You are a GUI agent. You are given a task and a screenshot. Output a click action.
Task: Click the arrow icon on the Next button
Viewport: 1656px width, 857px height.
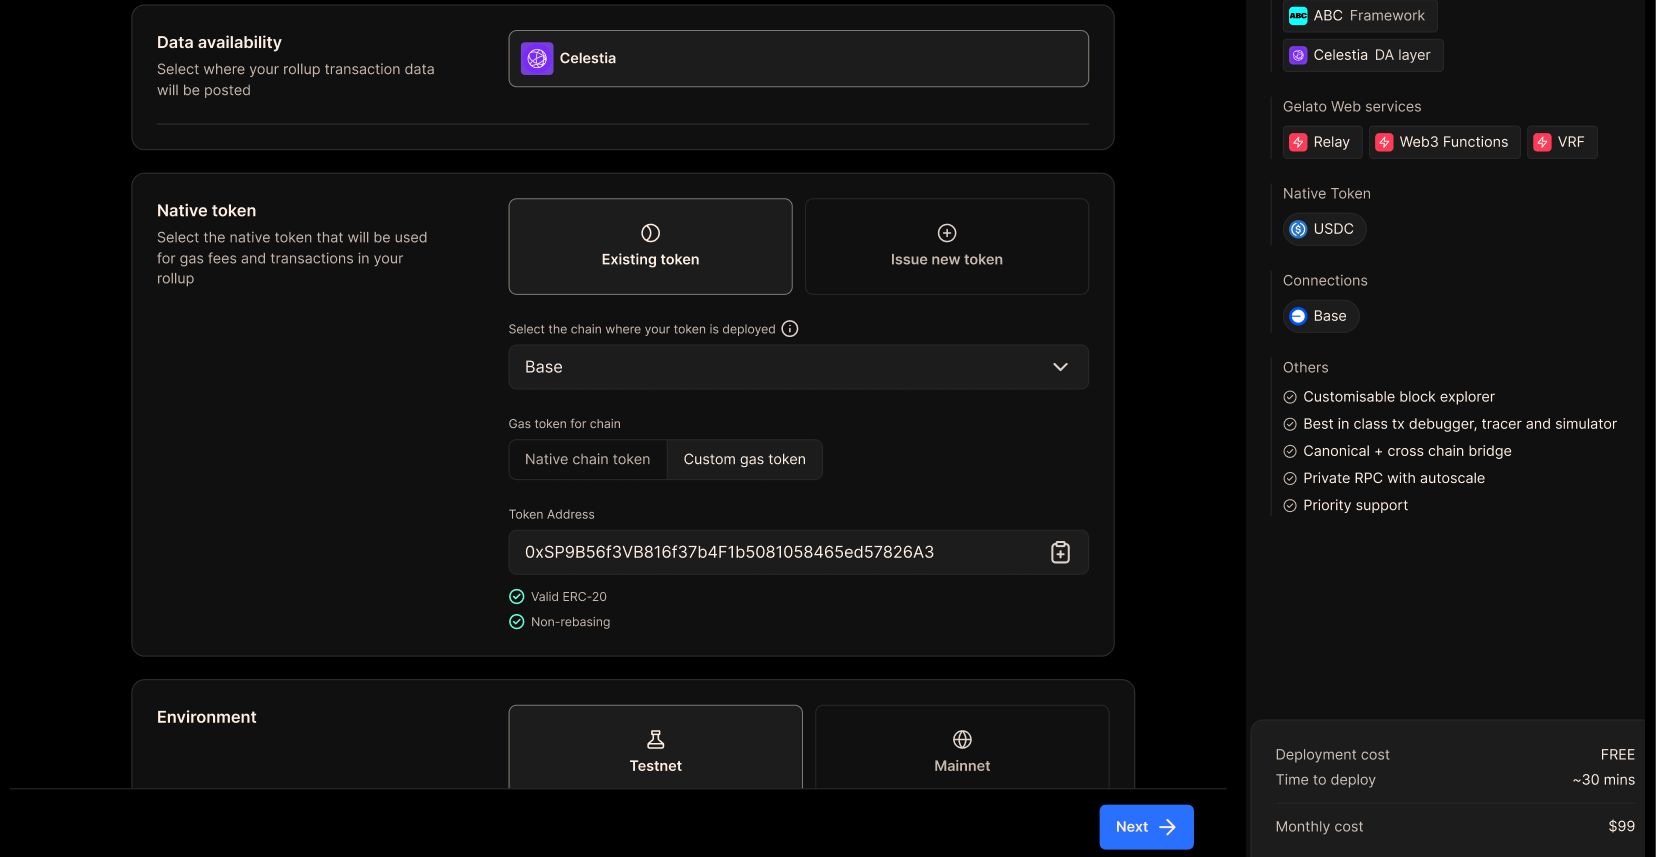[1167, 827]
